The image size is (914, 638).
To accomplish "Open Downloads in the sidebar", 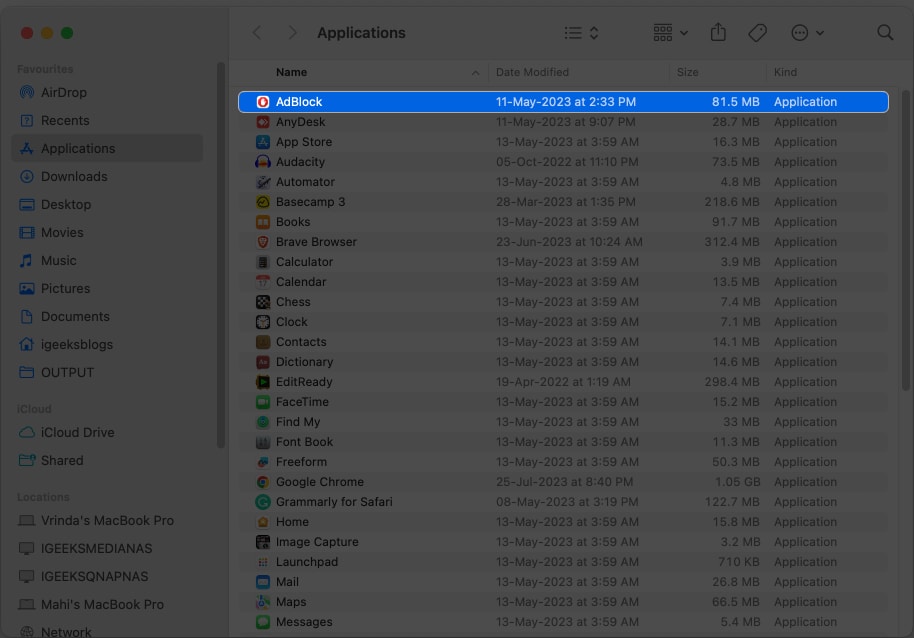I will tap(107, 177).
